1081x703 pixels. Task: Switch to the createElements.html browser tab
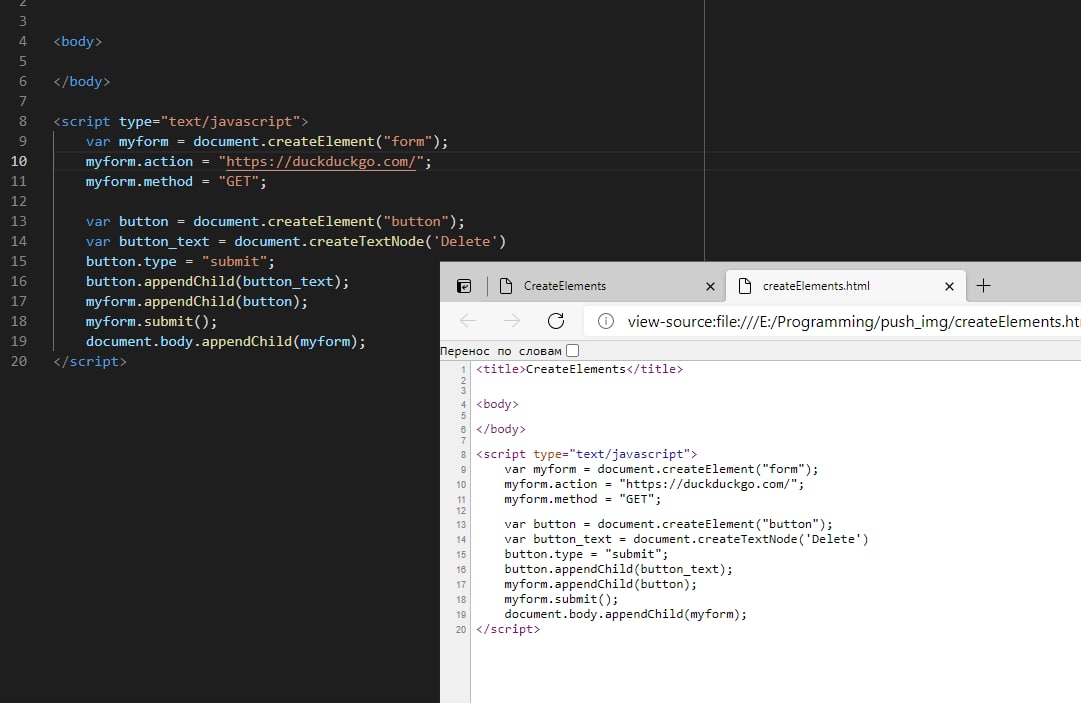845,286
